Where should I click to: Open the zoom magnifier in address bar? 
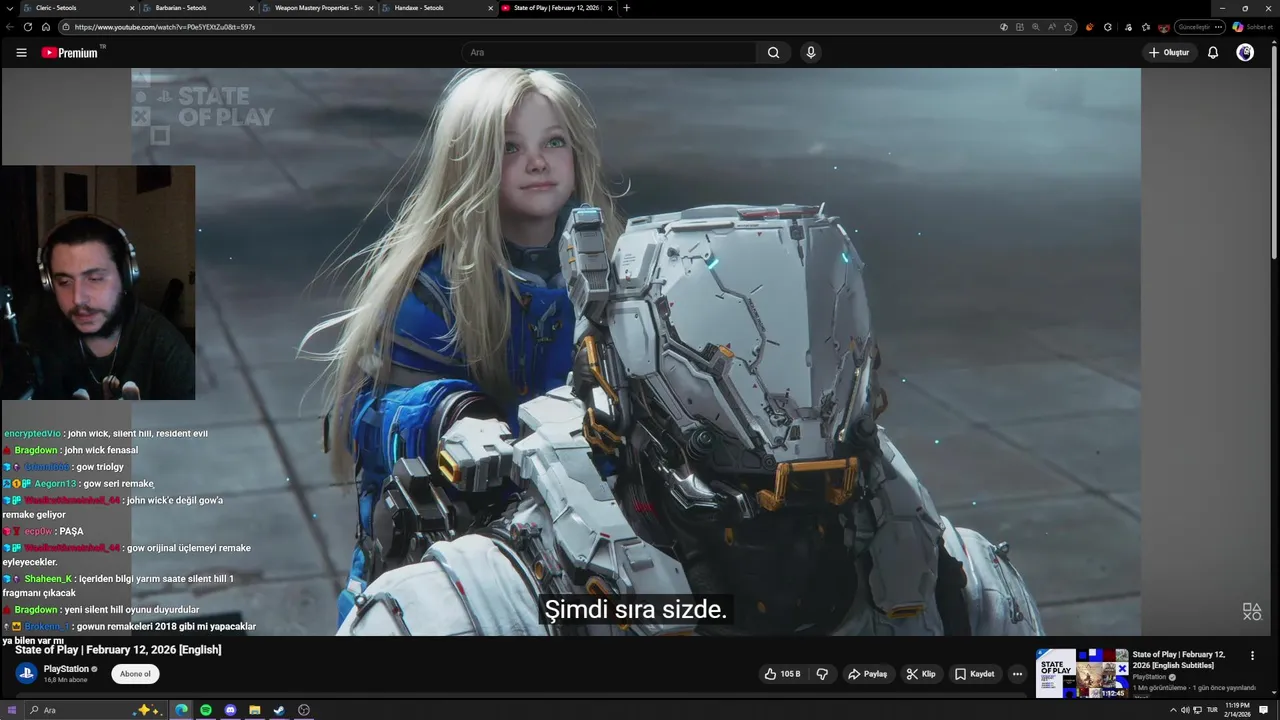coord(1035,27)
